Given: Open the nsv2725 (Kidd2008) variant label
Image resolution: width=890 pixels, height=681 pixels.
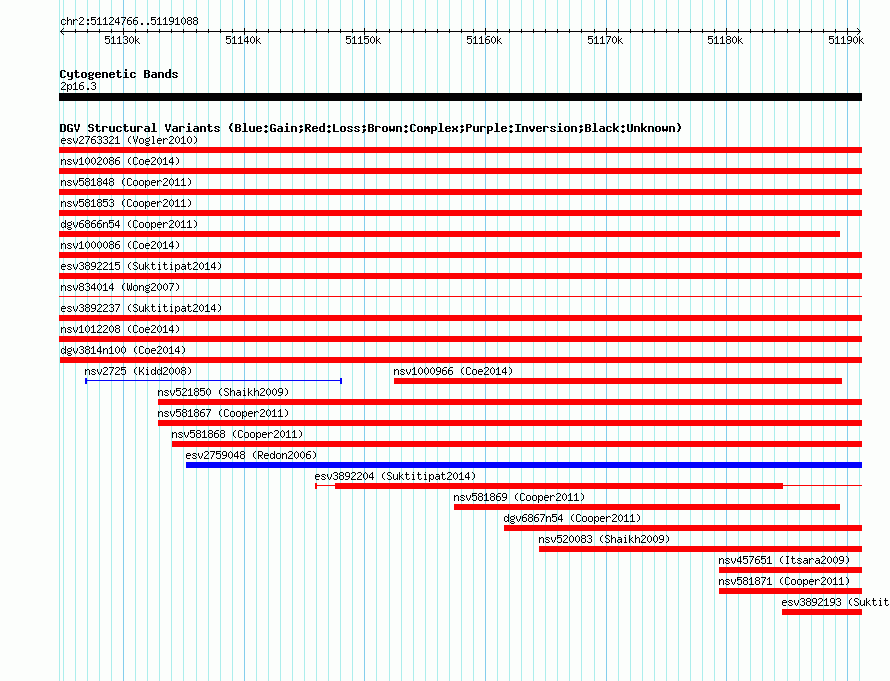Looking at the screenshot, I should click(x=138, y=371).
